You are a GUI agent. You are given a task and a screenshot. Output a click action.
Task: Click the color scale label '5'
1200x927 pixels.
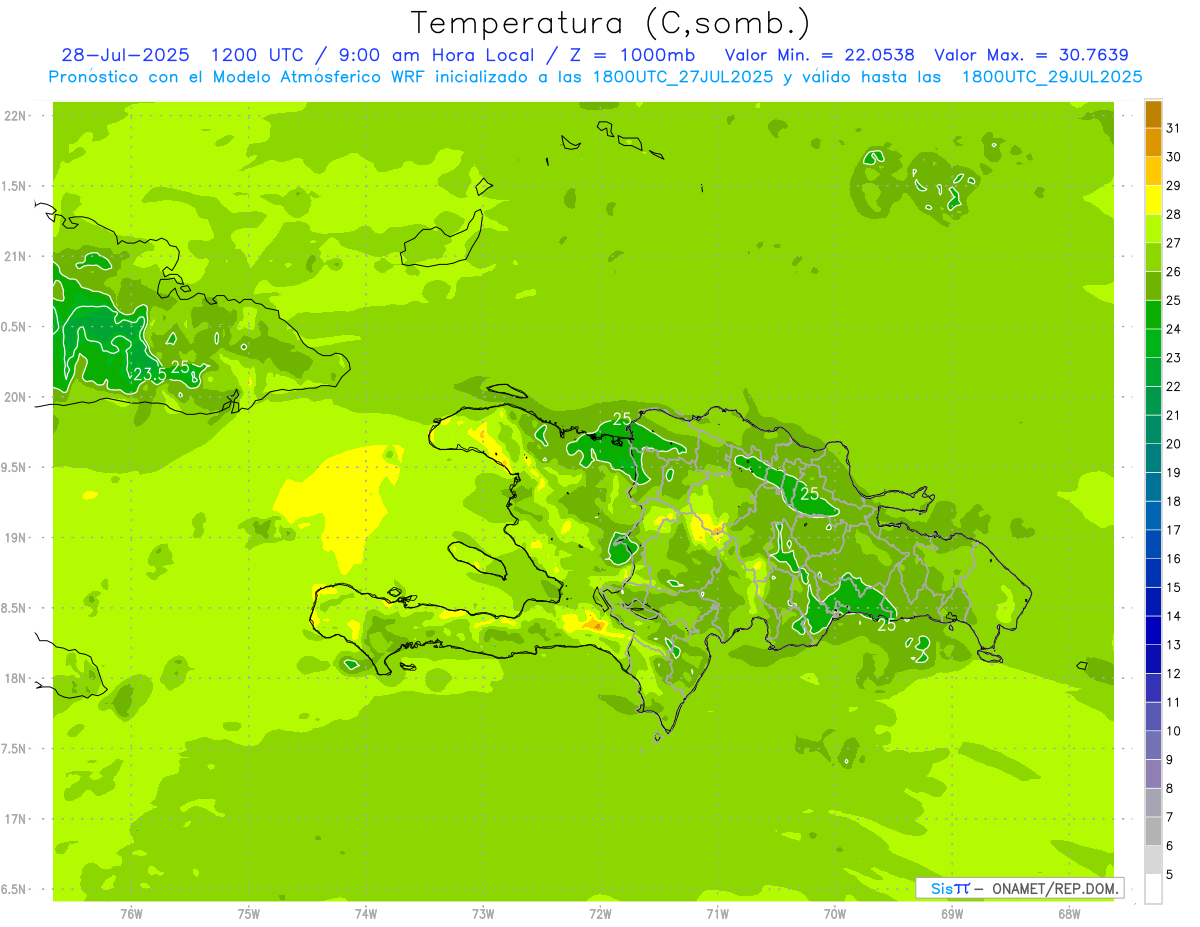click(1170, 875)
